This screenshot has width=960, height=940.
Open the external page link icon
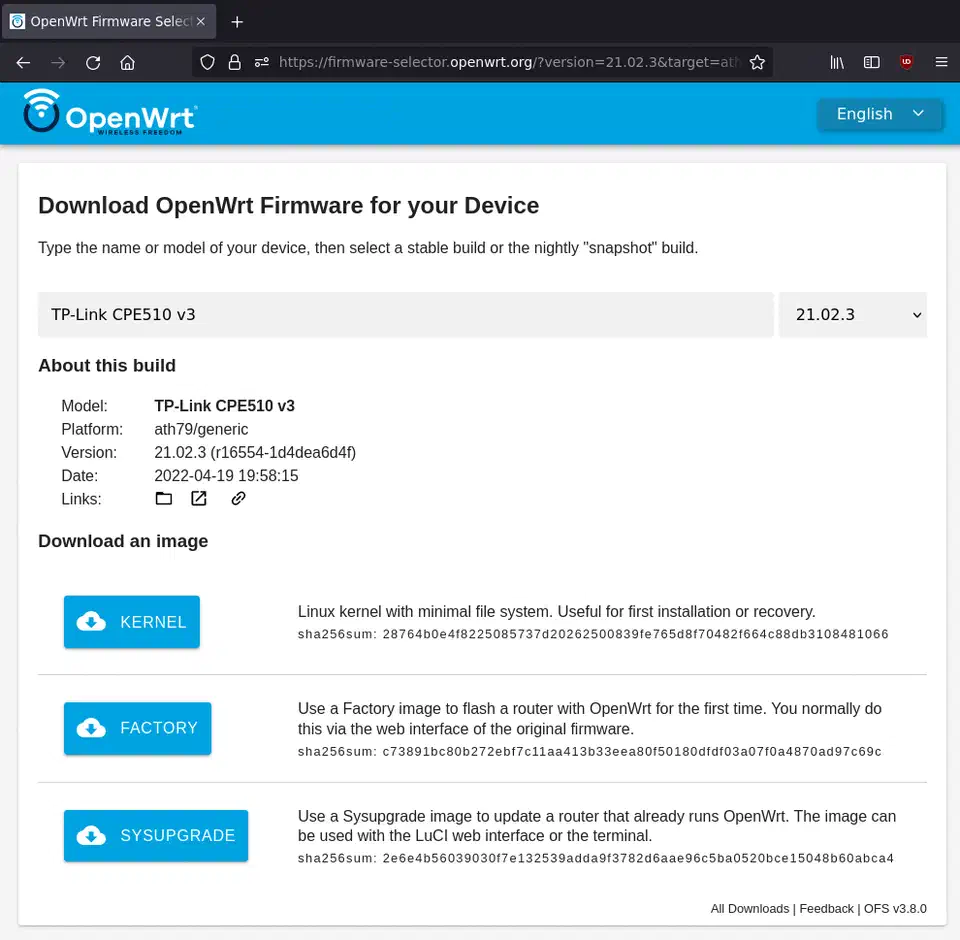tap(199, 498)
